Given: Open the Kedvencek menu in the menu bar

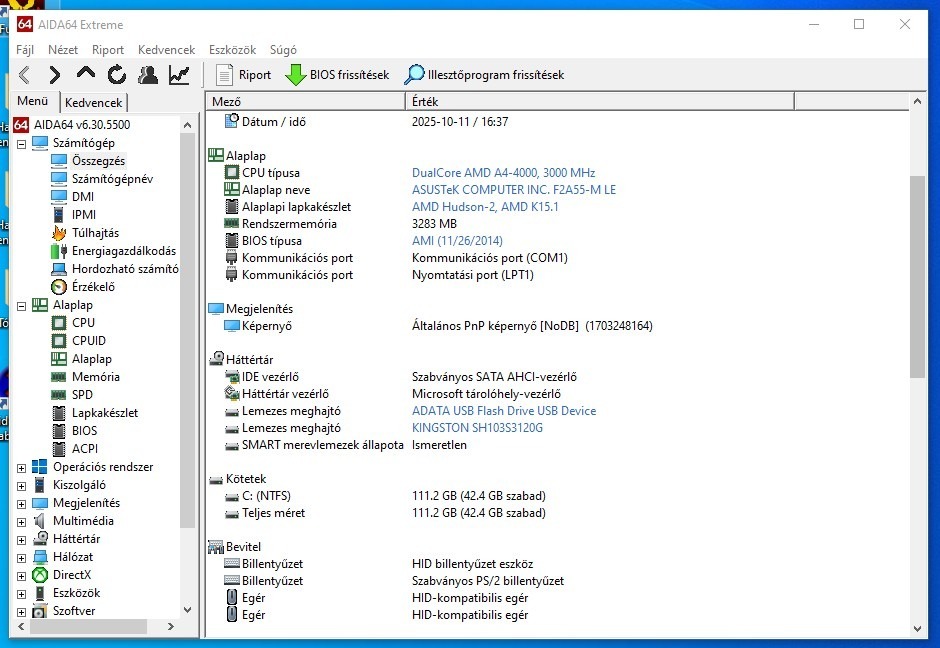Looking at the screenshot, I should point(167,50).
